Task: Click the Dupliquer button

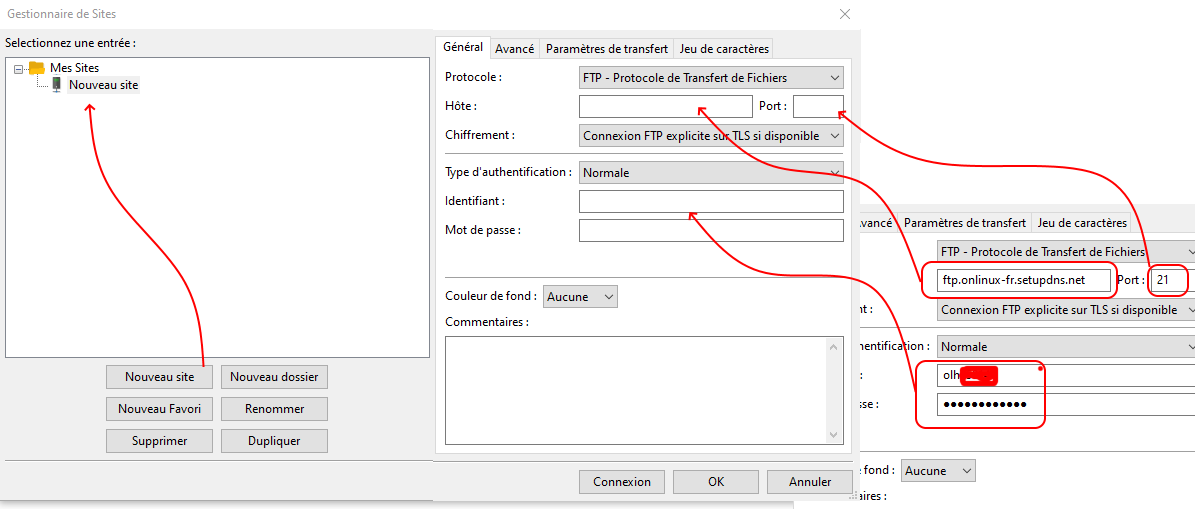Action: [x=274, y=440]
